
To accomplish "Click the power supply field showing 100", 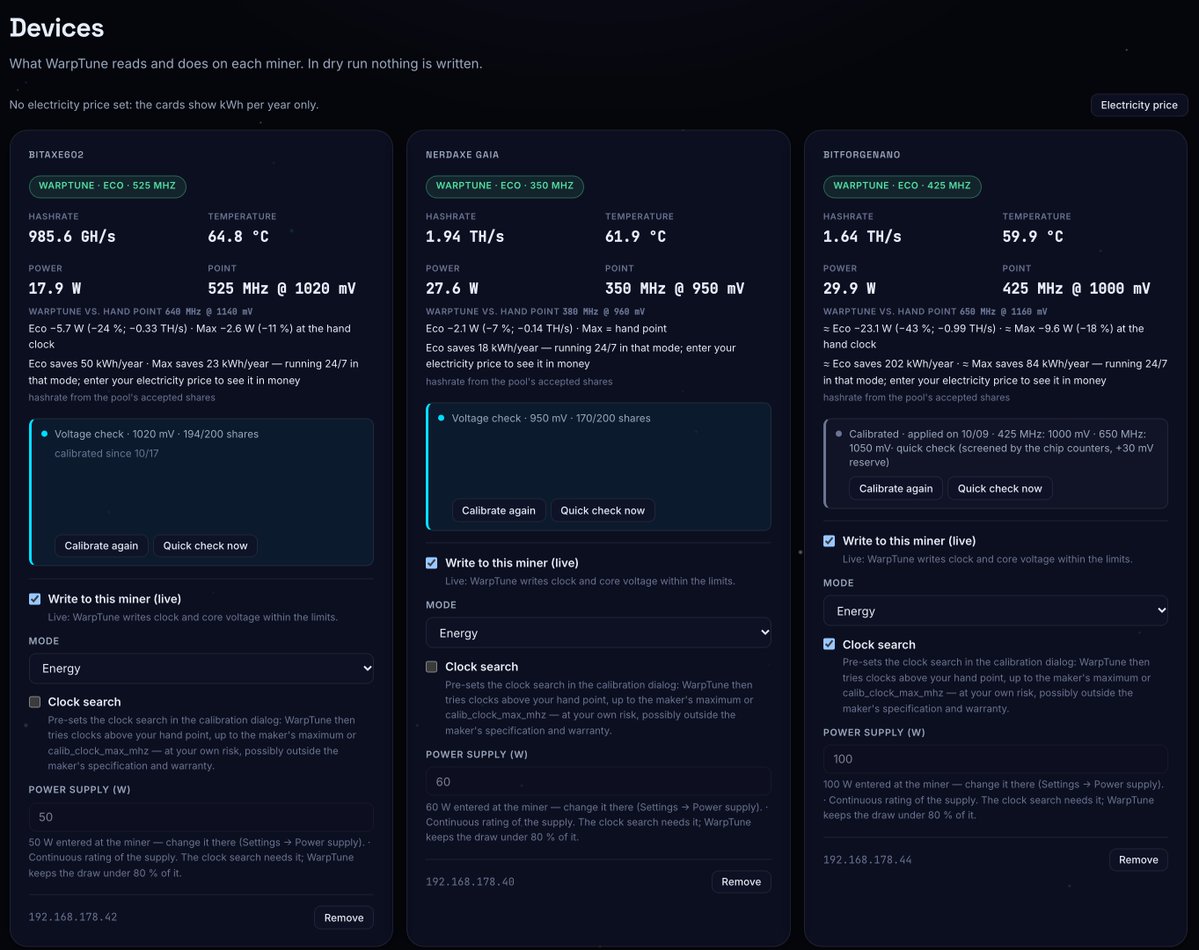I will [995, 759].
